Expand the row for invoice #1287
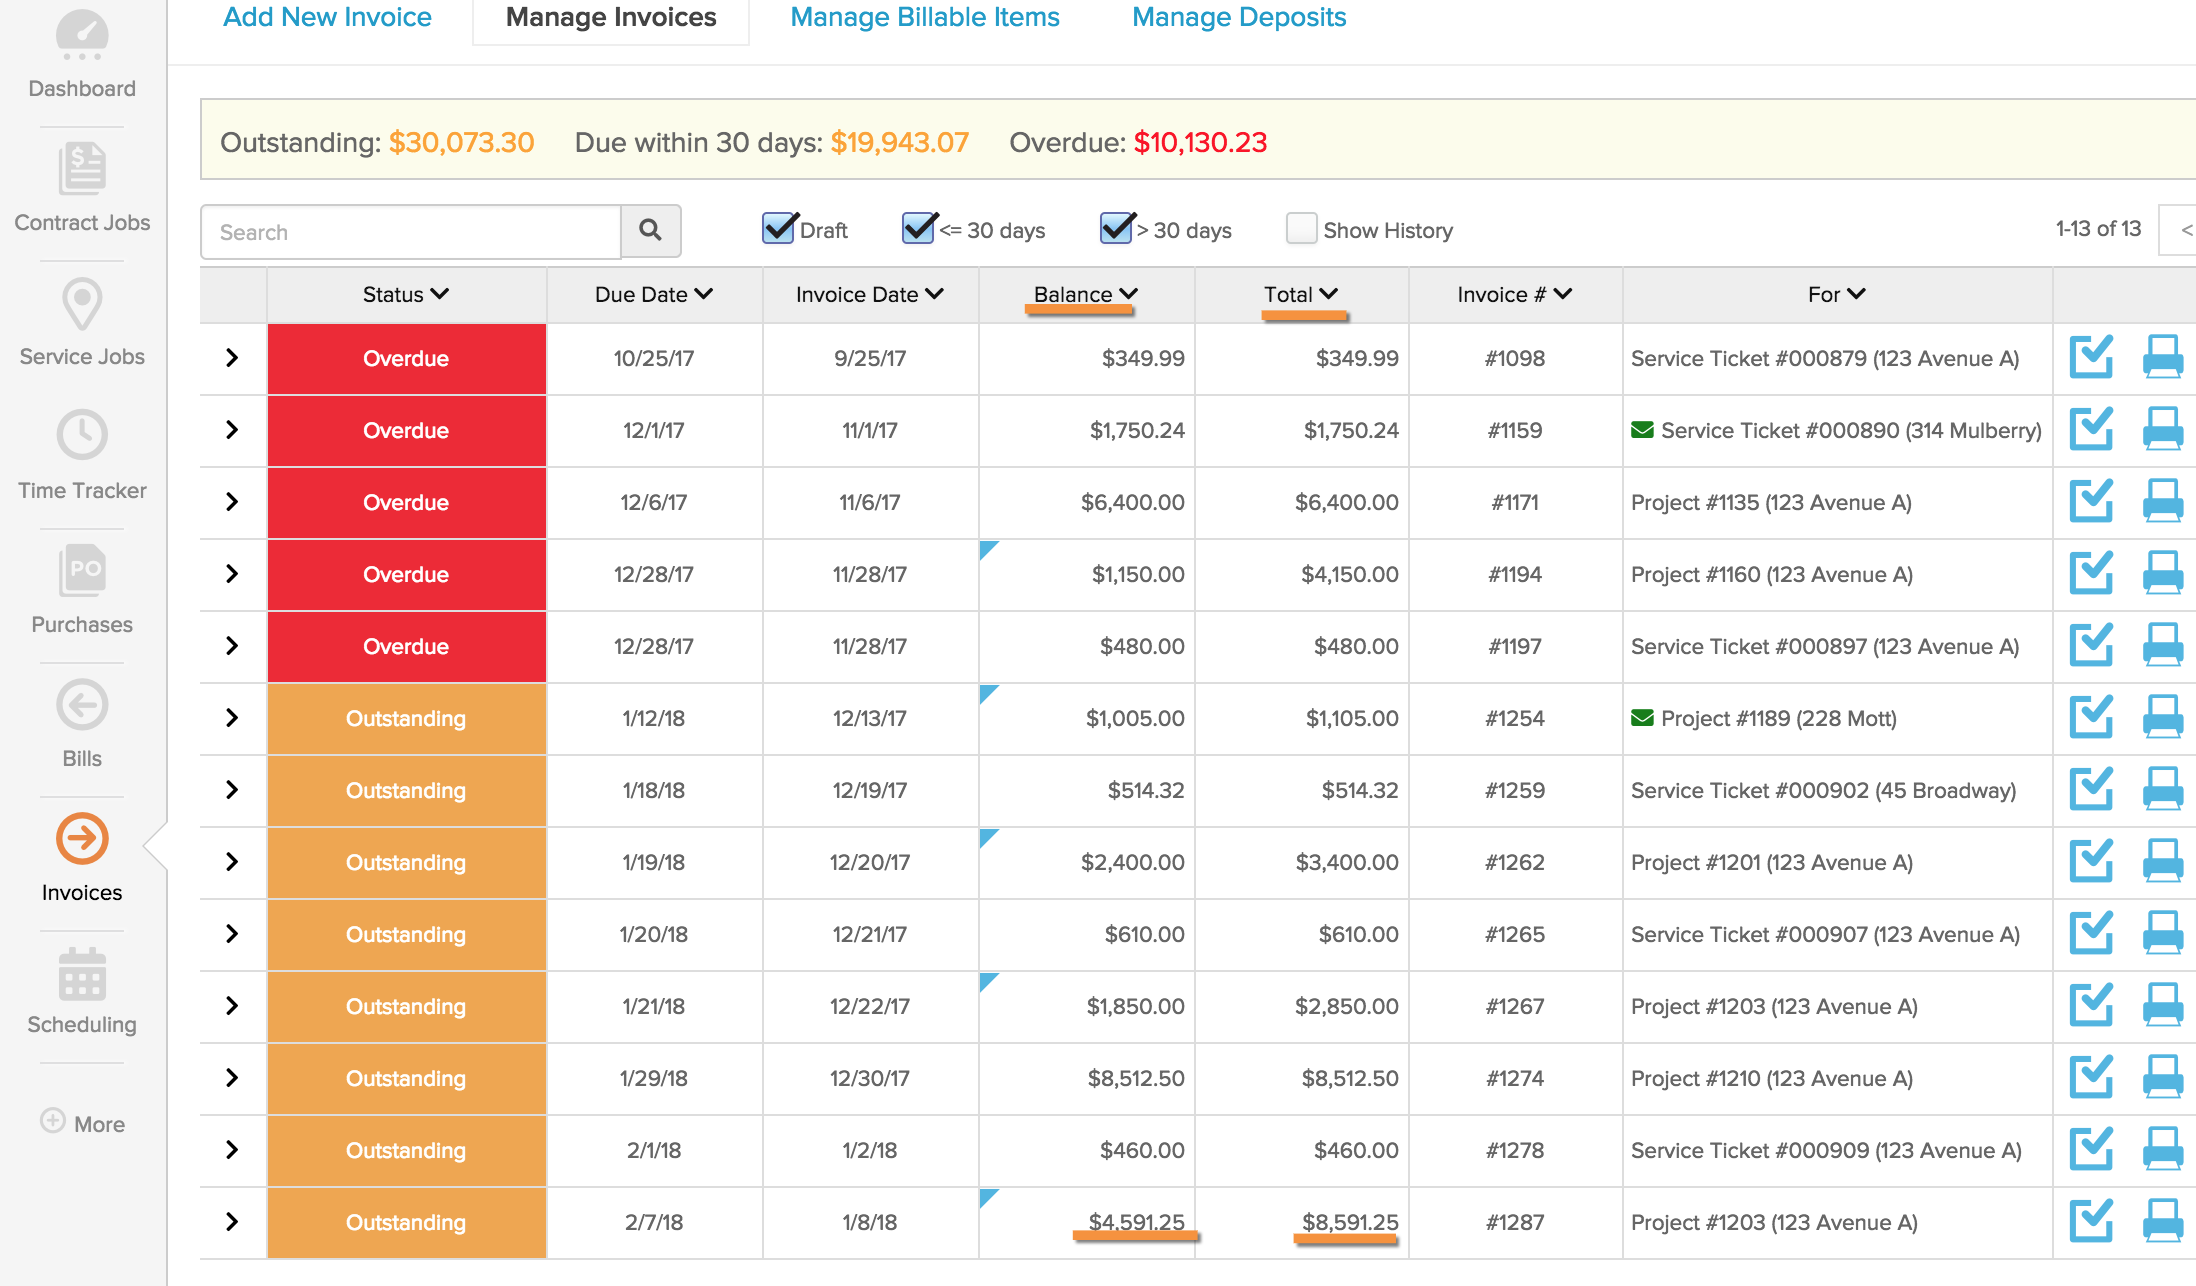2196x1286 pixels. (232, 1221)
